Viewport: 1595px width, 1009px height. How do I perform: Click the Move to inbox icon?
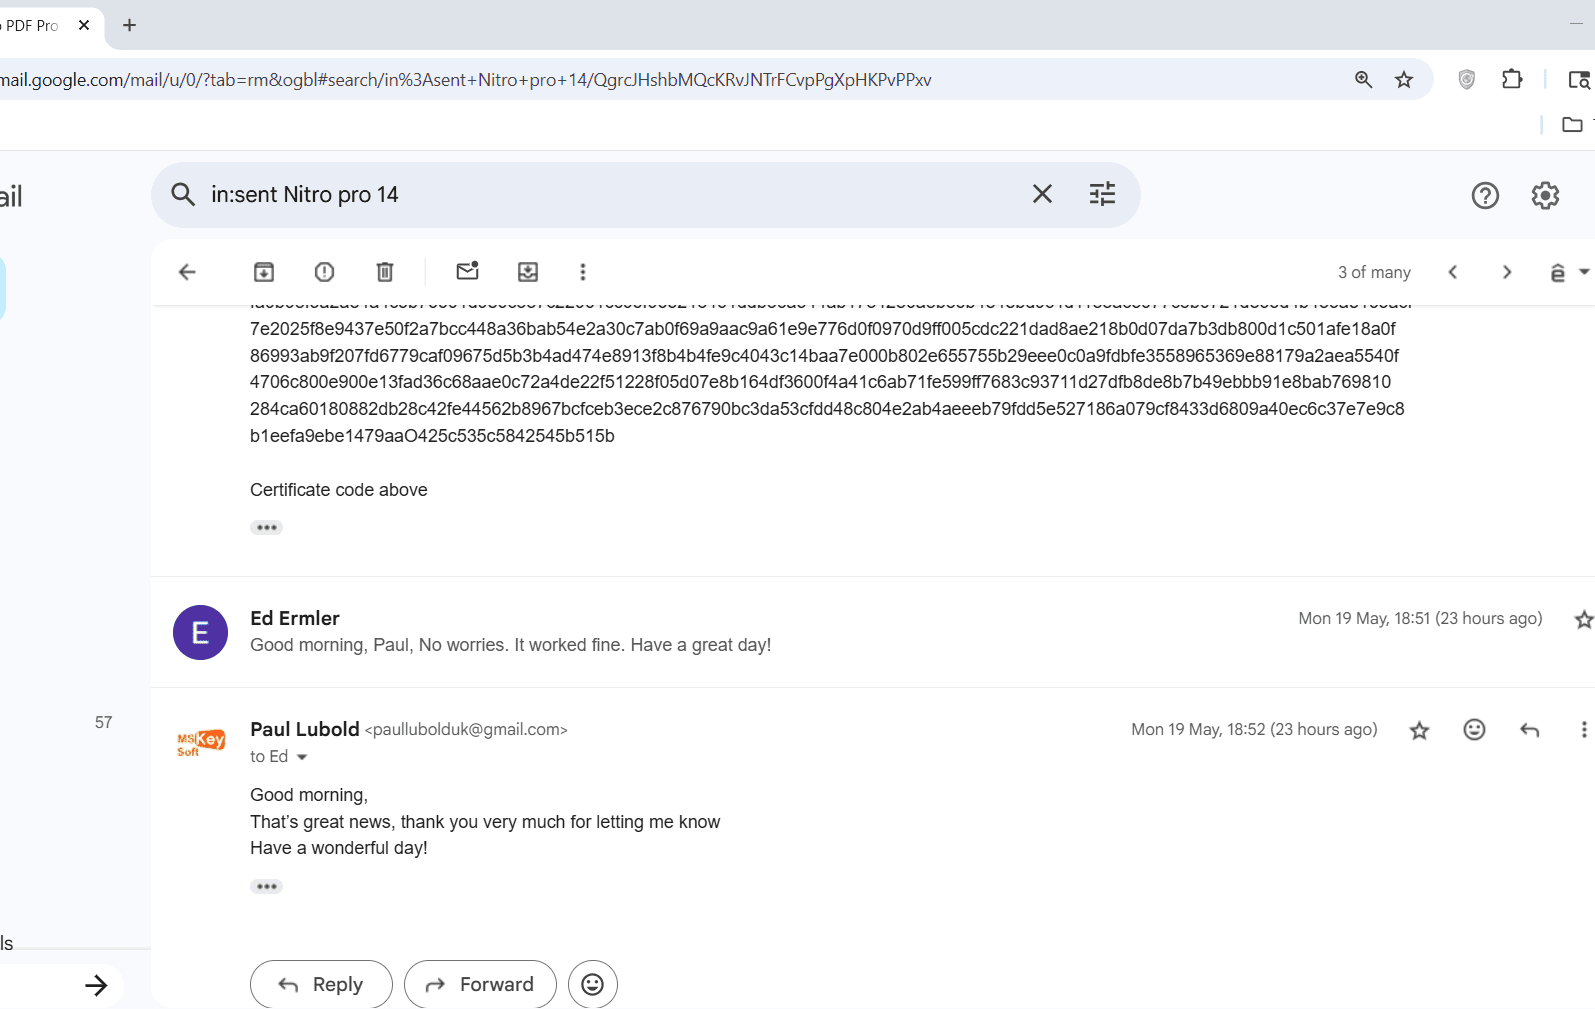pyautogui.click(x=528, y=272)
